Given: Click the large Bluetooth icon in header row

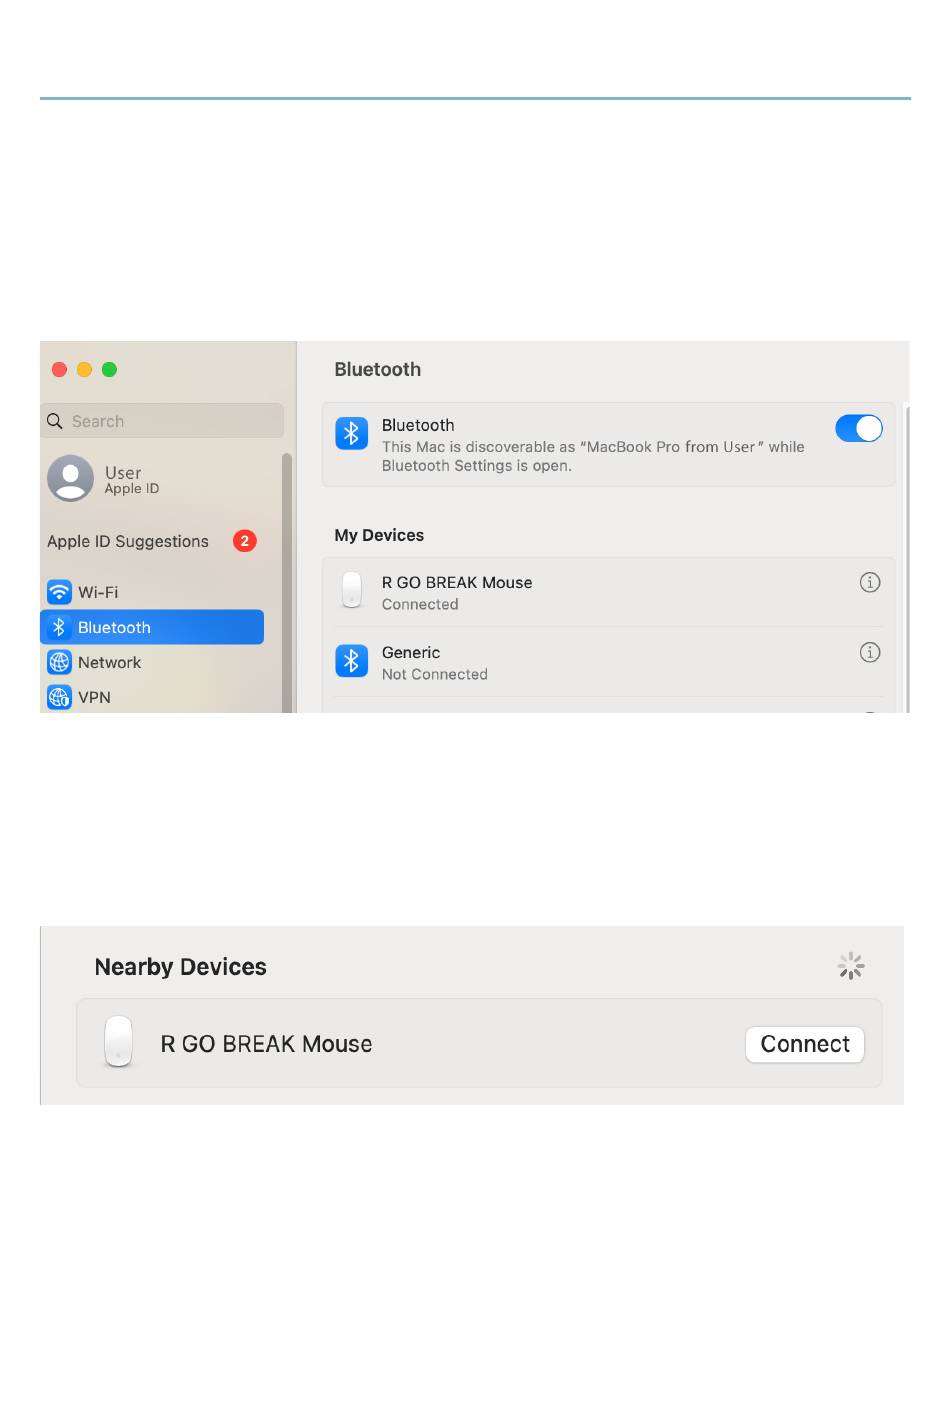Looking at the screenshot, I should pyautogui.click(x=351, y=434).
